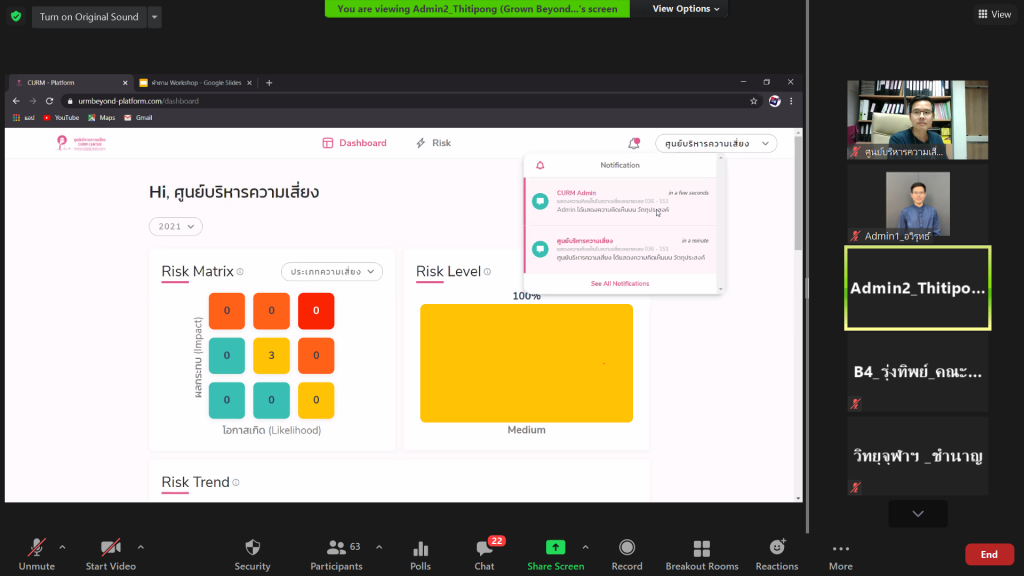The height and width of the screenshot is (576, 1024).
Task: Open the Original Sound dropdown arrow
Action: [155, 17]
